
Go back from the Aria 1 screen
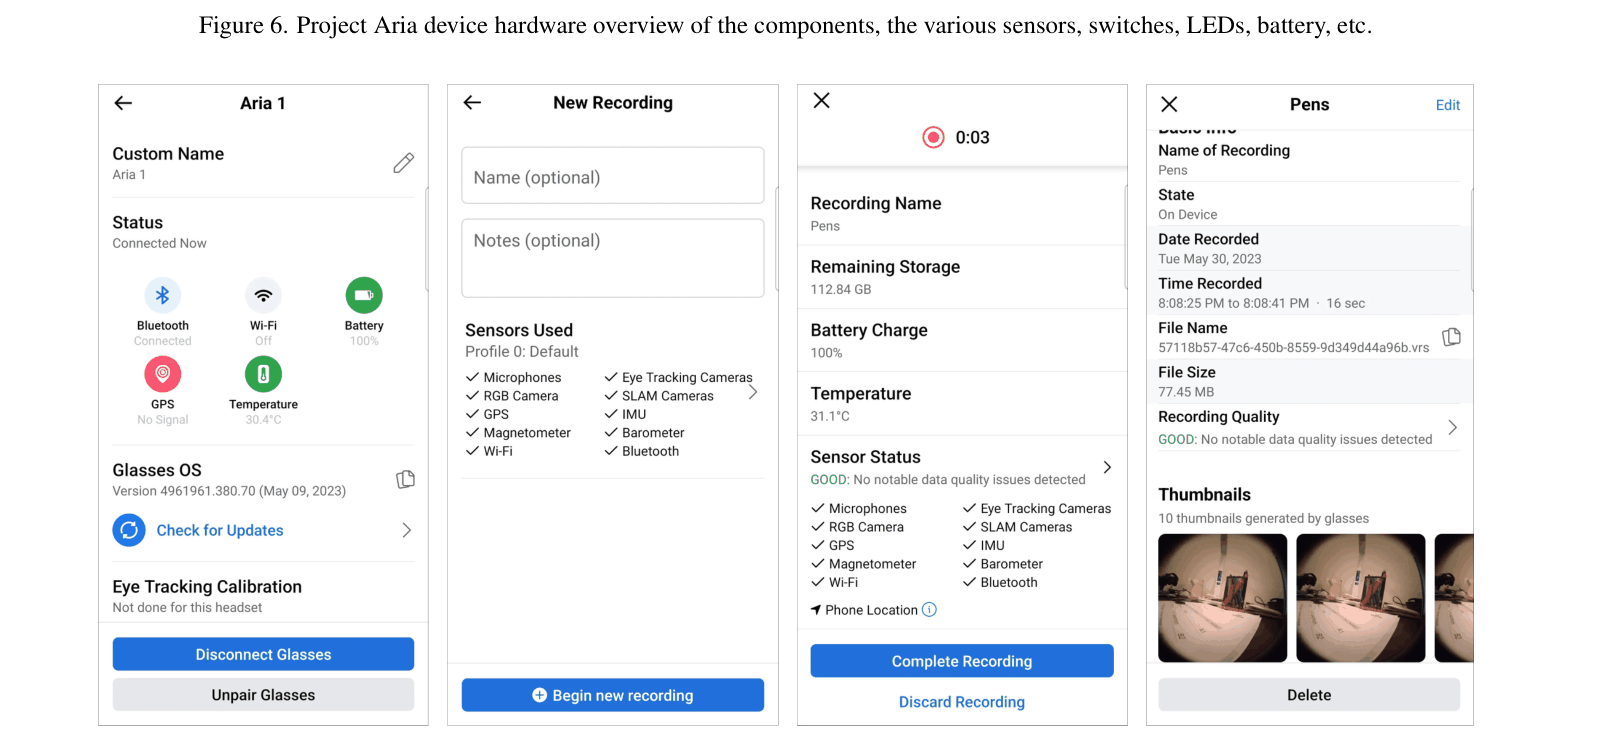123,103
